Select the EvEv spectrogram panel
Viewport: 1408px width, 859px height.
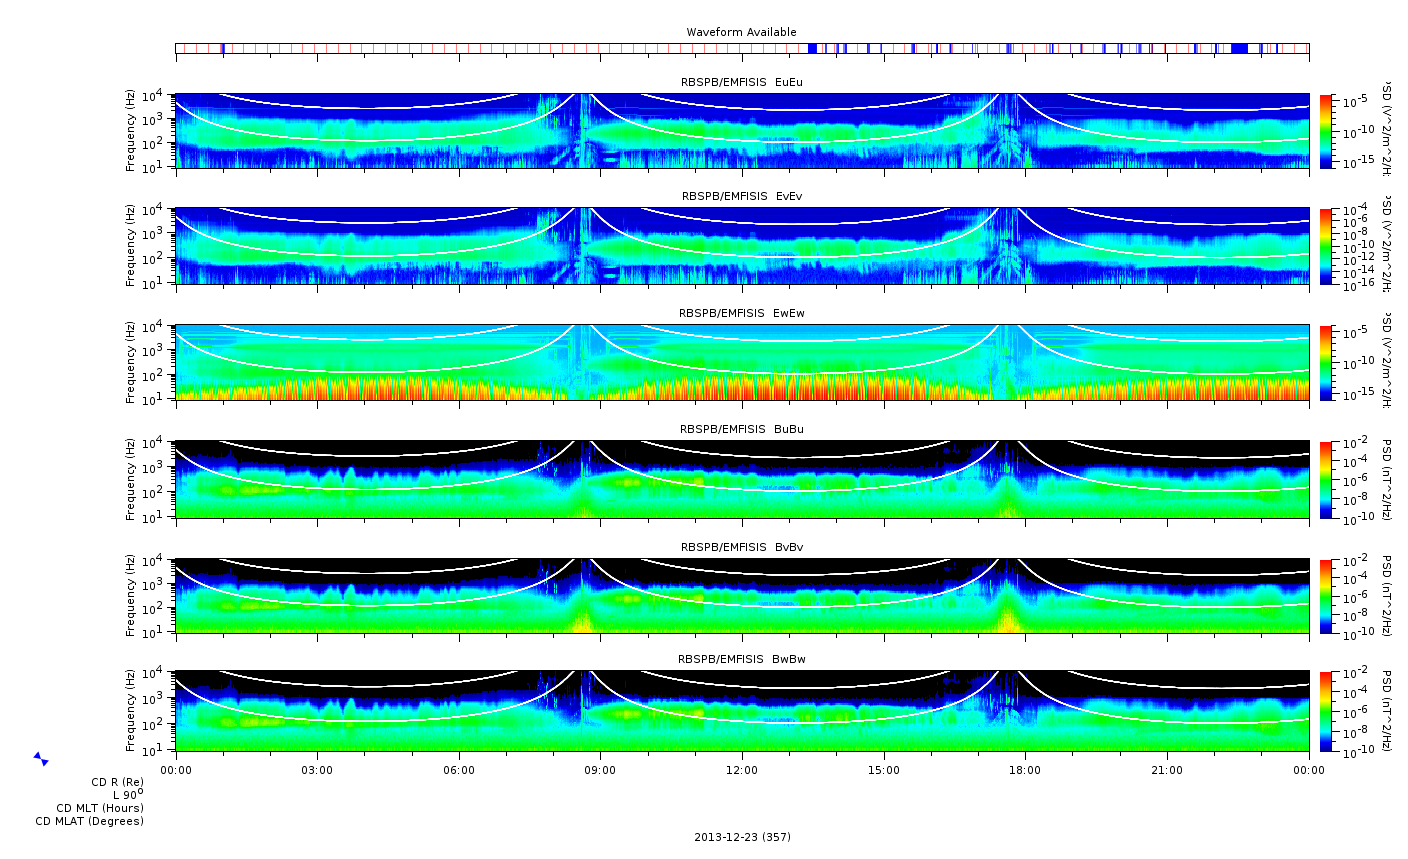(x=741, y=246)
